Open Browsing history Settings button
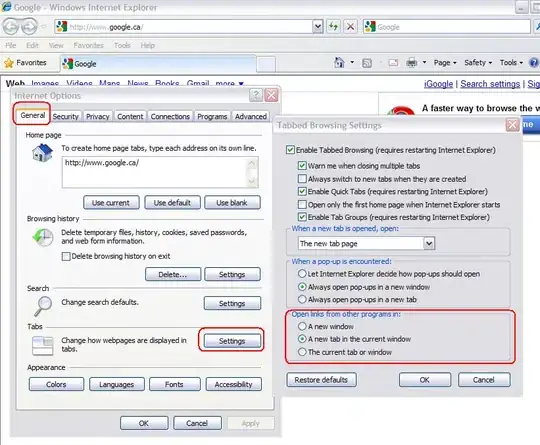Viewport: 540px width, 445px height. coord(232,274)
